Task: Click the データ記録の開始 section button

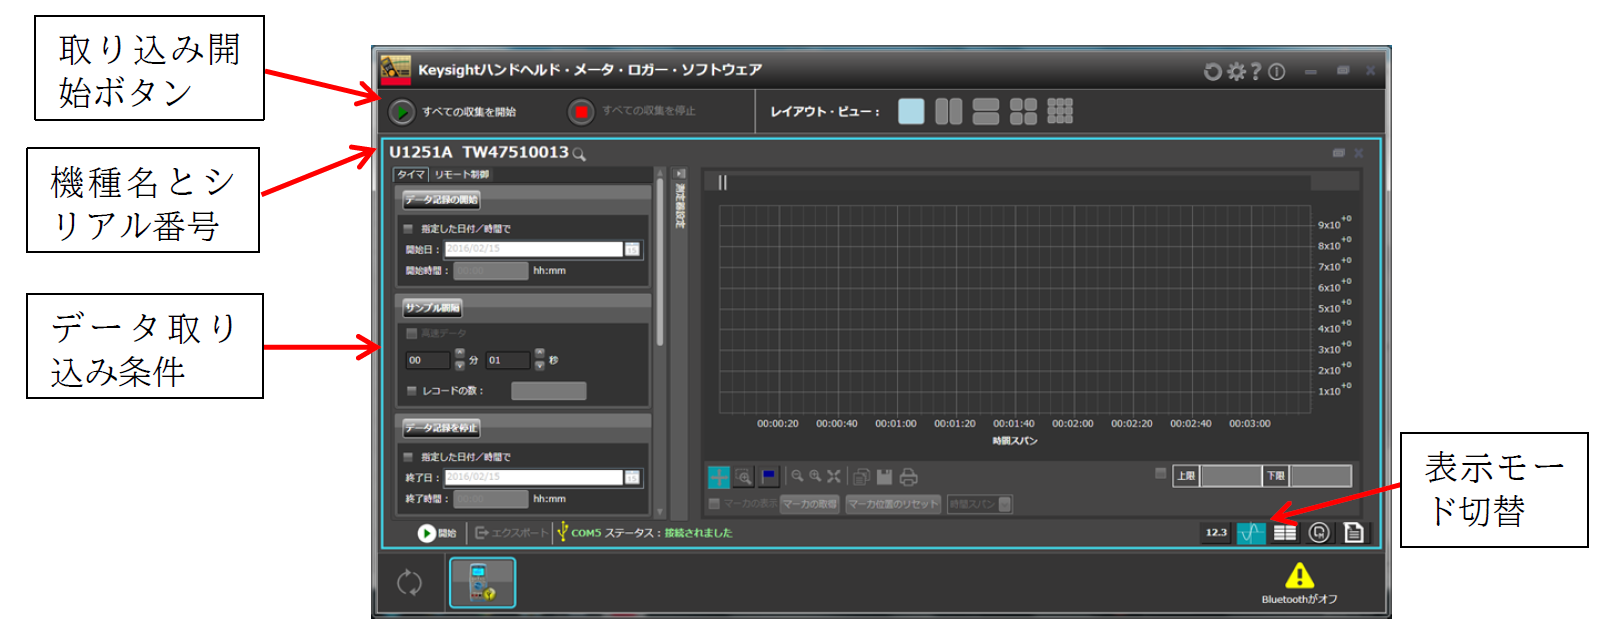Action: click(442, 200)
